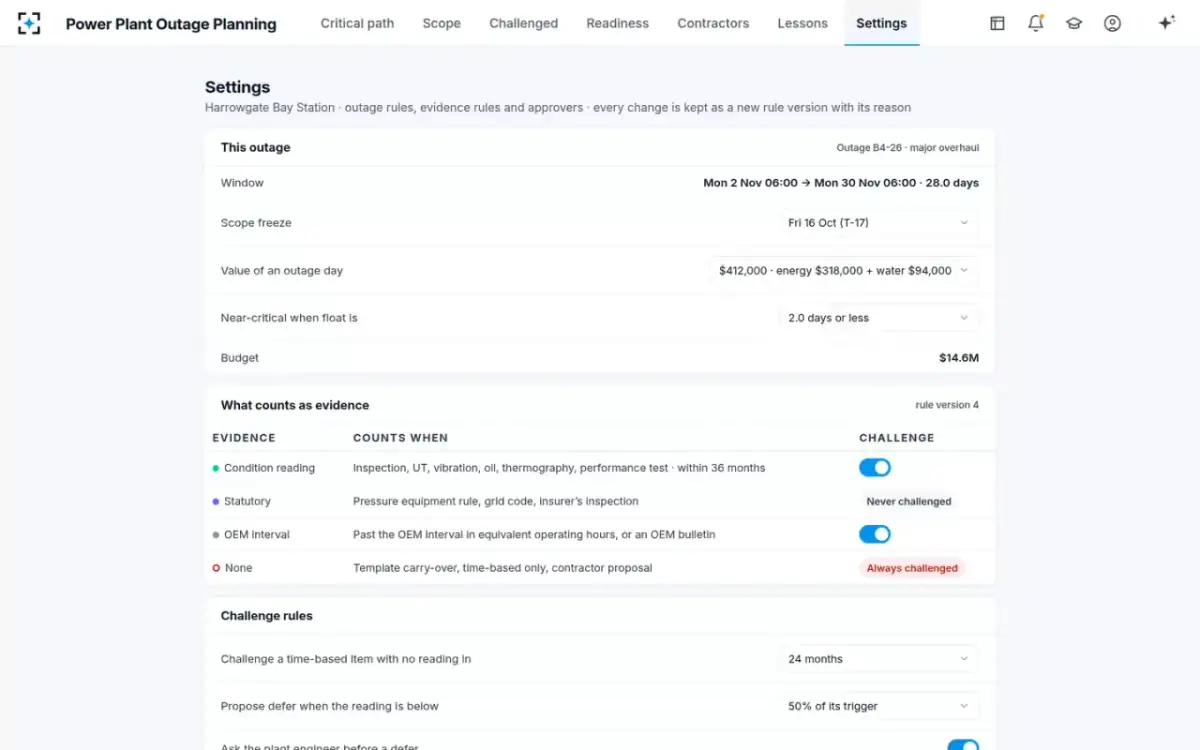Click the app logo icon
Viewport: 1200px width, 750px height.
(x=29, y=23)
